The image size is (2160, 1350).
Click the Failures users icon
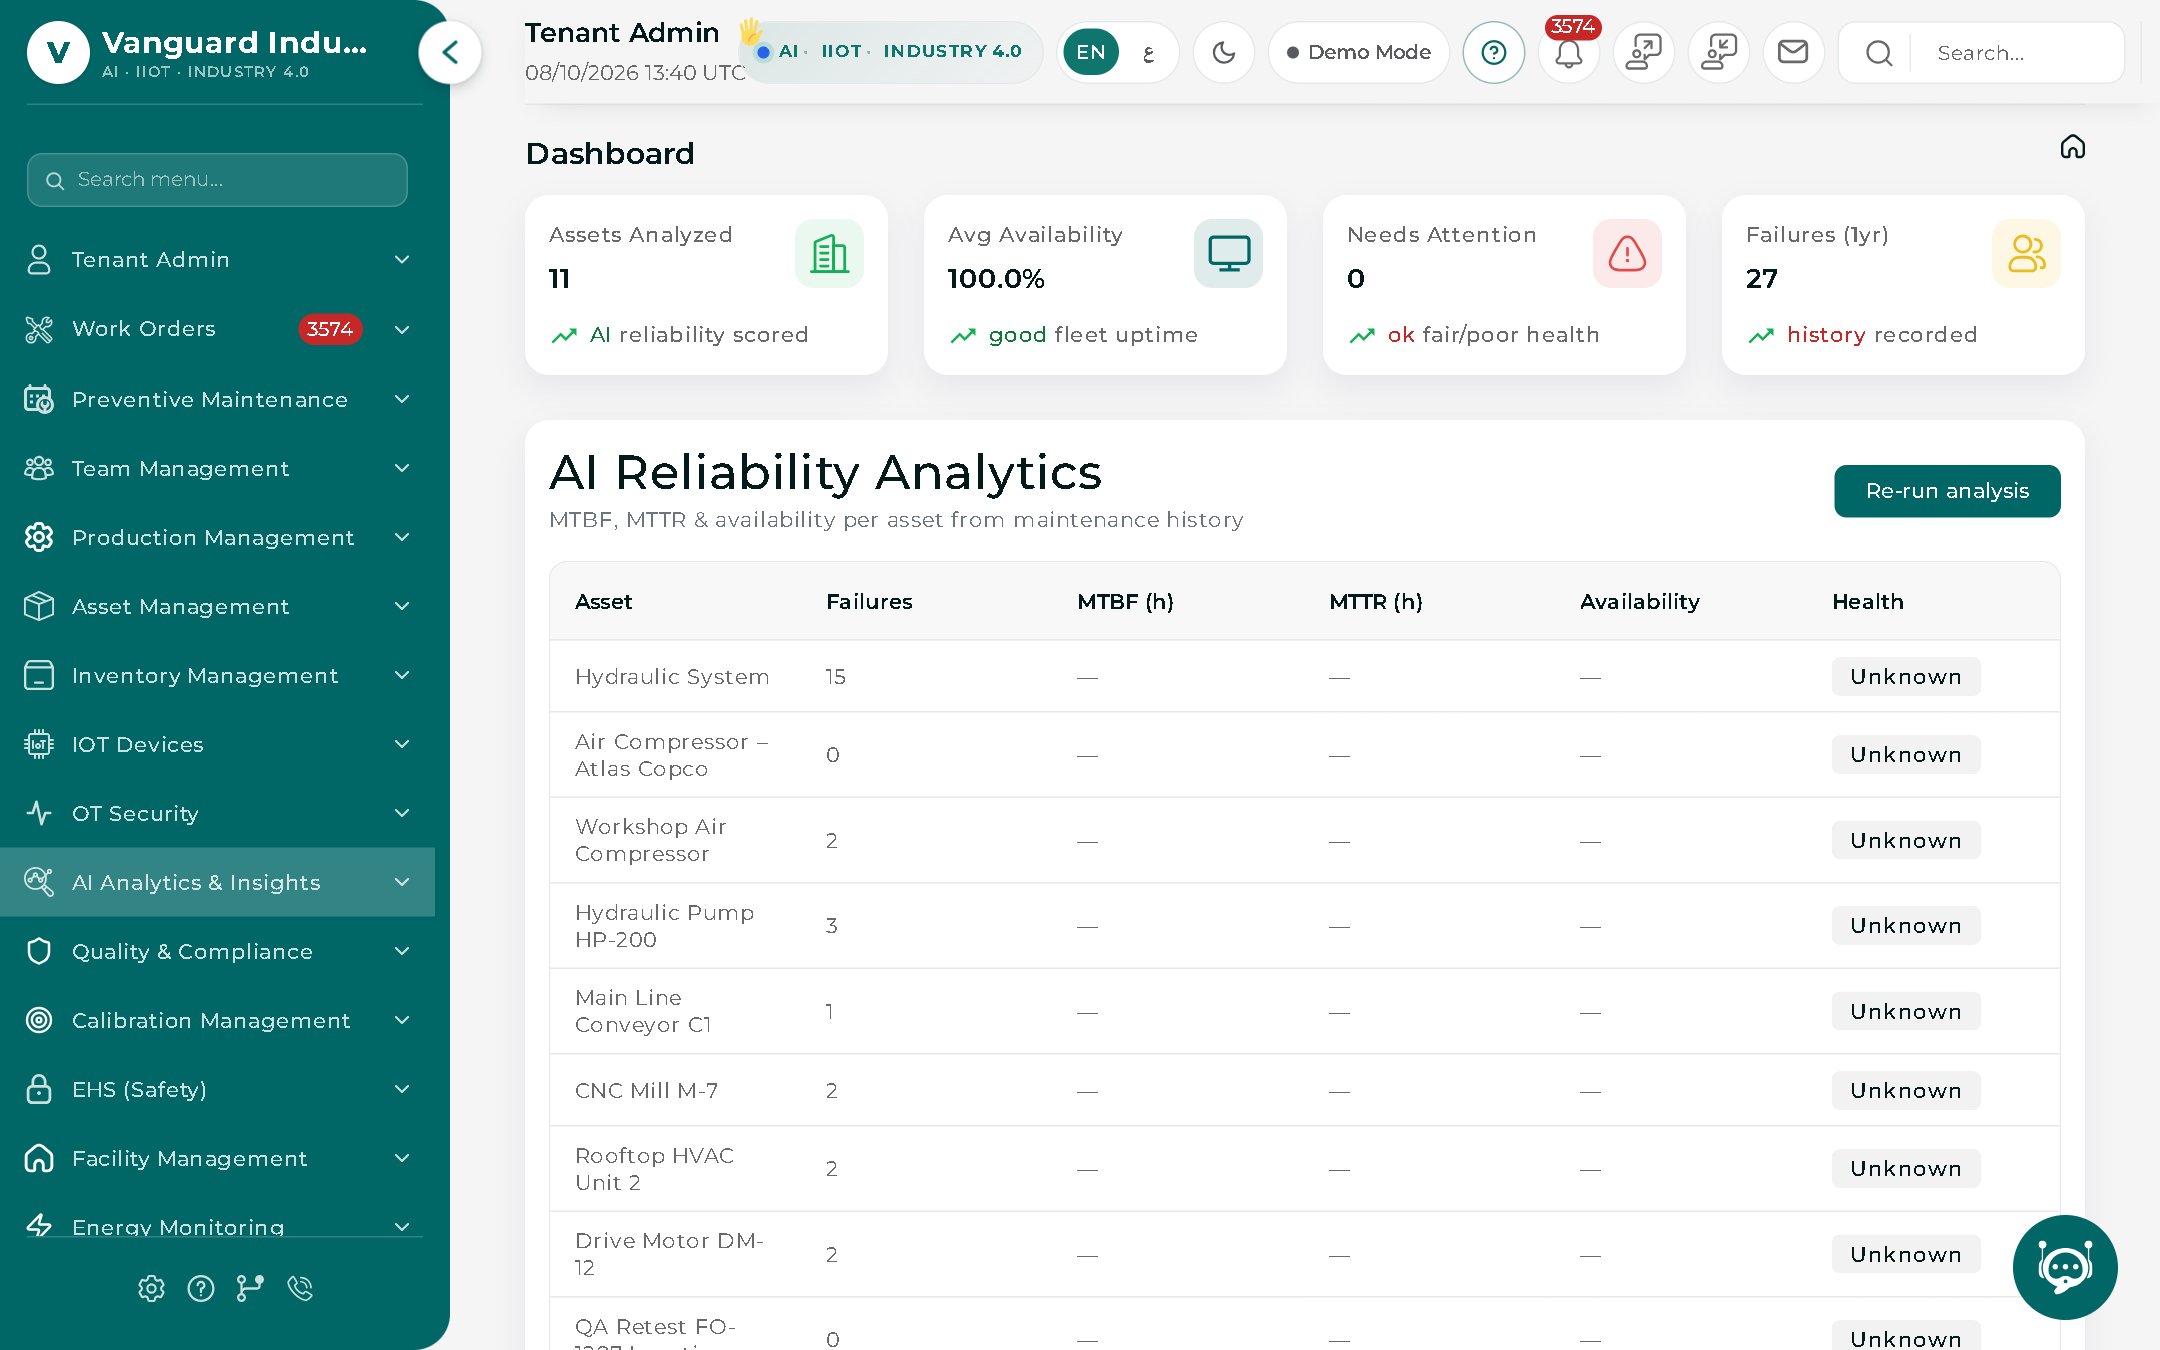click(x=2026, y=253)
